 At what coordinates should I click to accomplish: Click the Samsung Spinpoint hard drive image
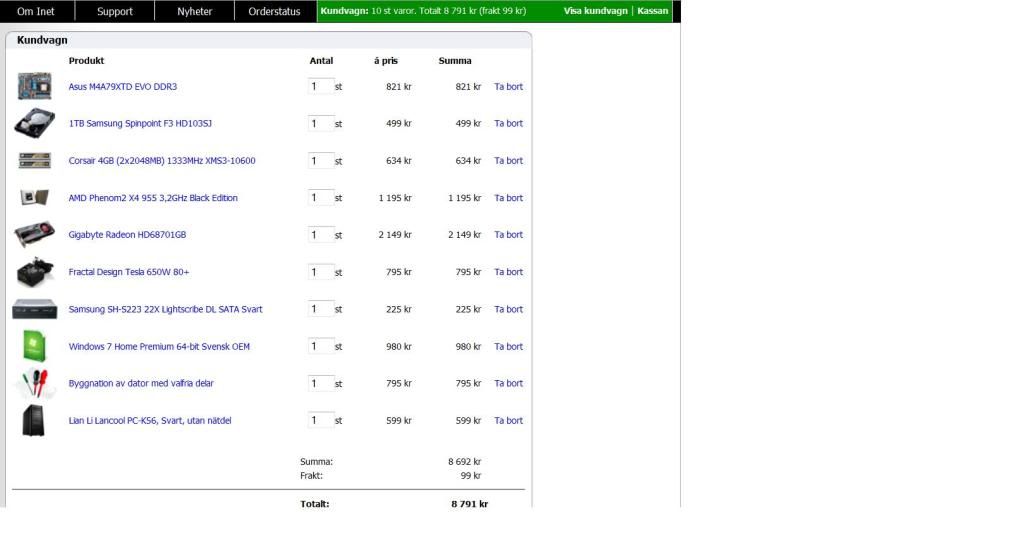34,124
